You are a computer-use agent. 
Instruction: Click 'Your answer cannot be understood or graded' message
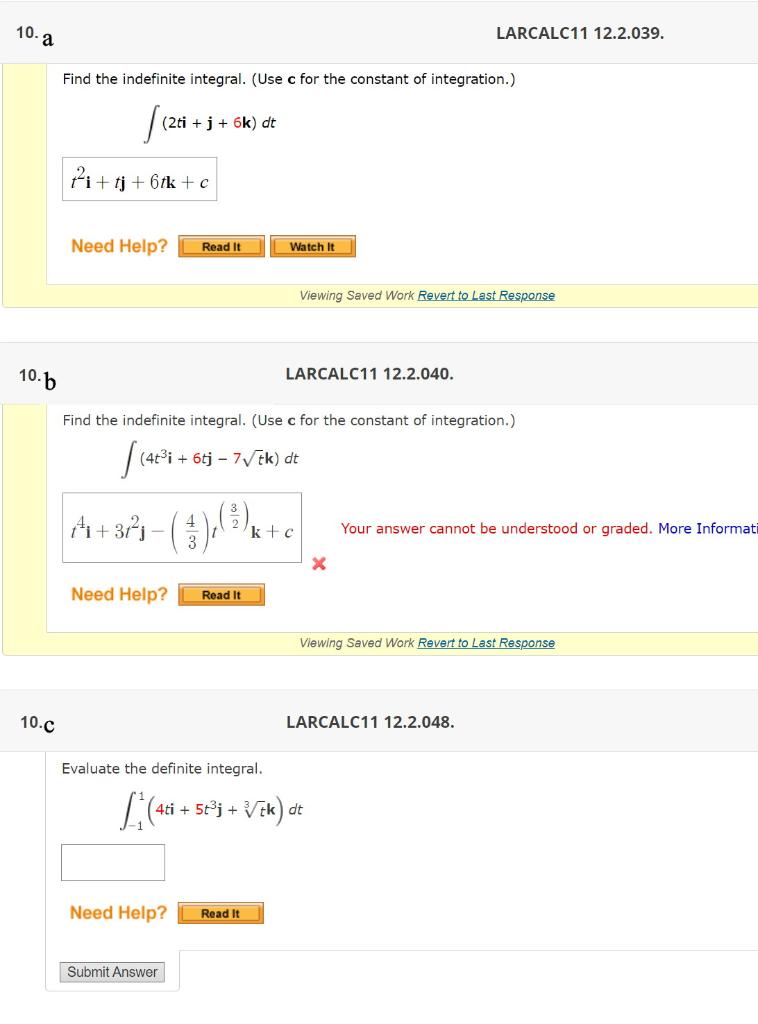point(496,528)
